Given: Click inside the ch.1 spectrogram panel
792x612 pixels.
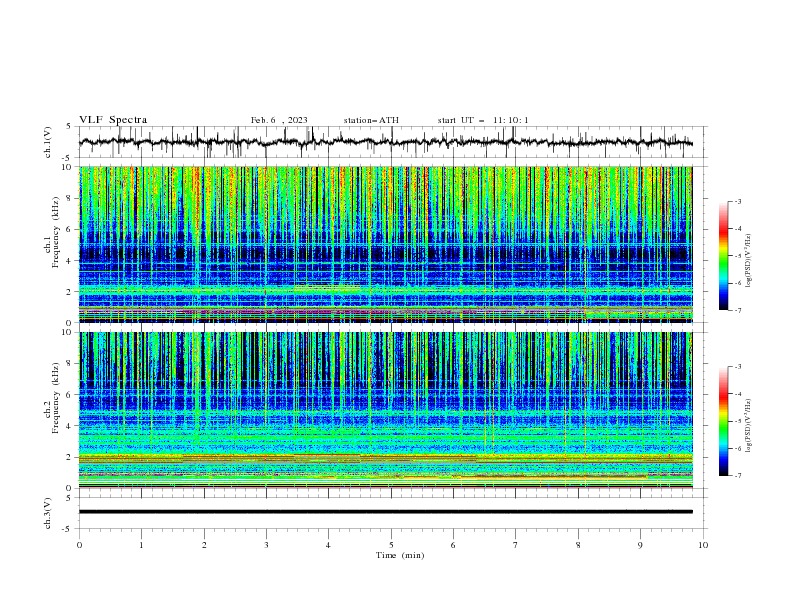Looking at the screenshot, I should [x=385, y=244].
